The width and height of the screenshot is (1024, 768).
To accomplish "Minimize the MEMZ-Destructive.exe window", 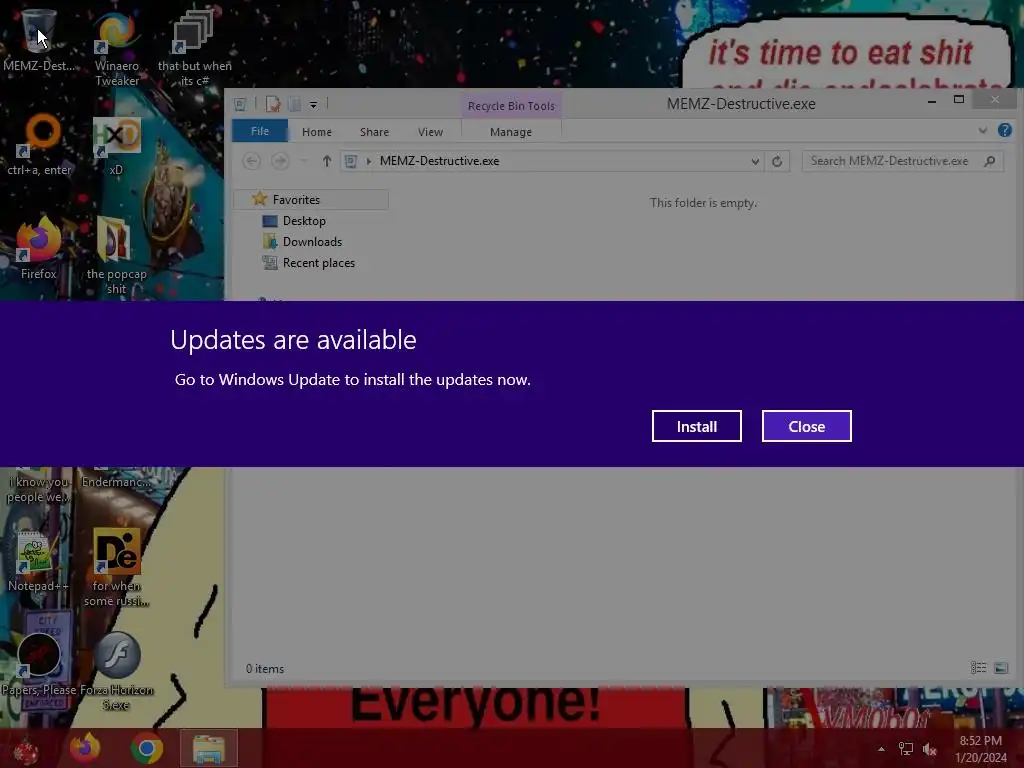I will (x=932, y=101).
